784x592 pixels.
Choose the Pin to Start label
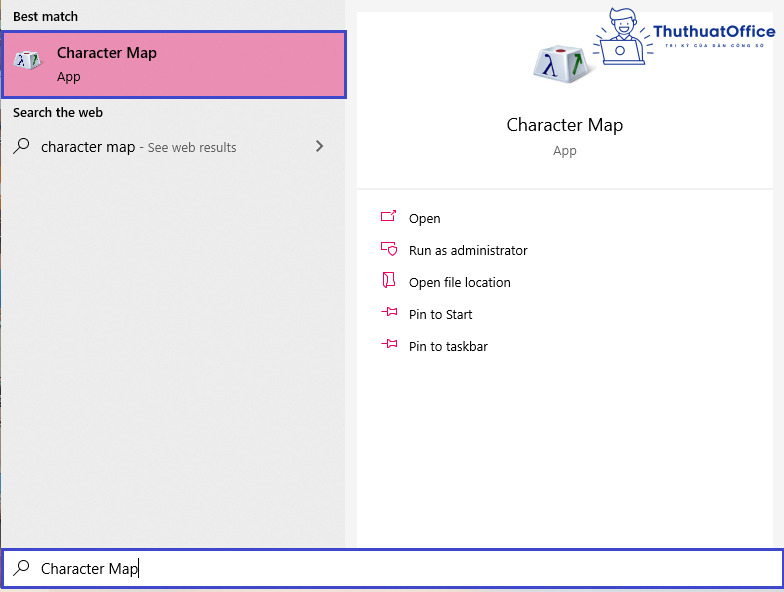(x=440, y=314)
